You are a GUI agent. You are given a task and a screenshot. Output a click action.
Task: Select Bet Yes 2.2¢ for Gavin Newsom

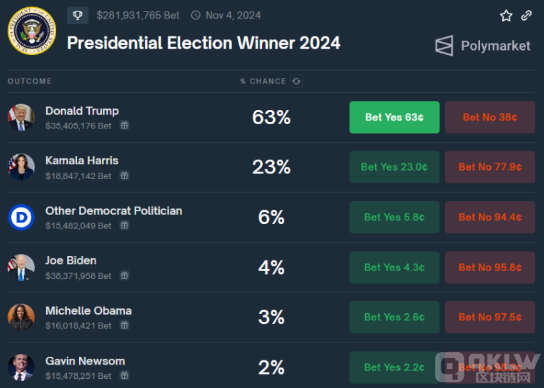pos(394,368)
